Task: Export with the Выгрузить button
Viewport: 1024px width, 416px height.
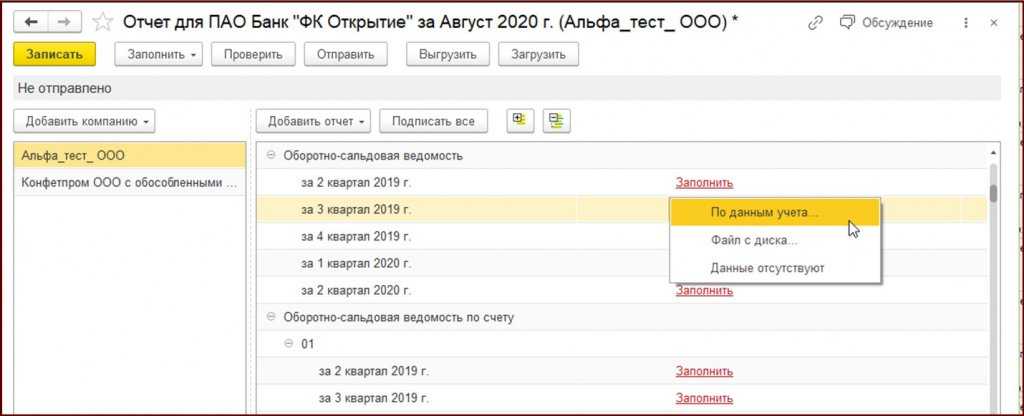Action: [x=447, y=54]
